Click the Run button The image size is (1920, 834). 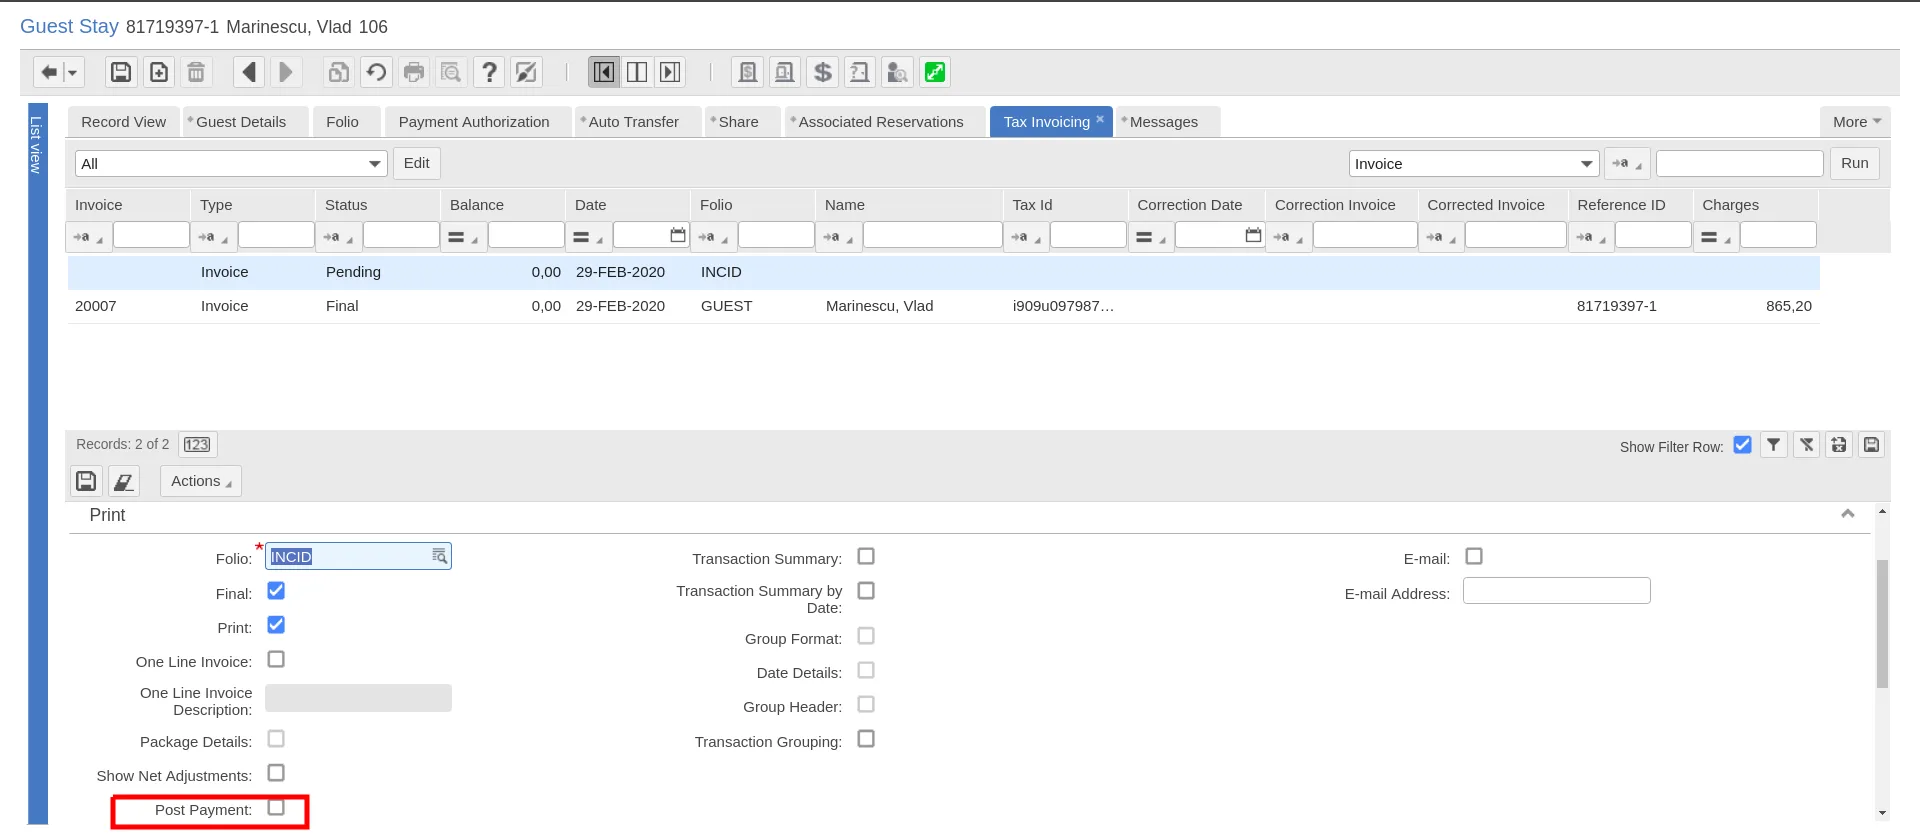[x=1855, y=163]
